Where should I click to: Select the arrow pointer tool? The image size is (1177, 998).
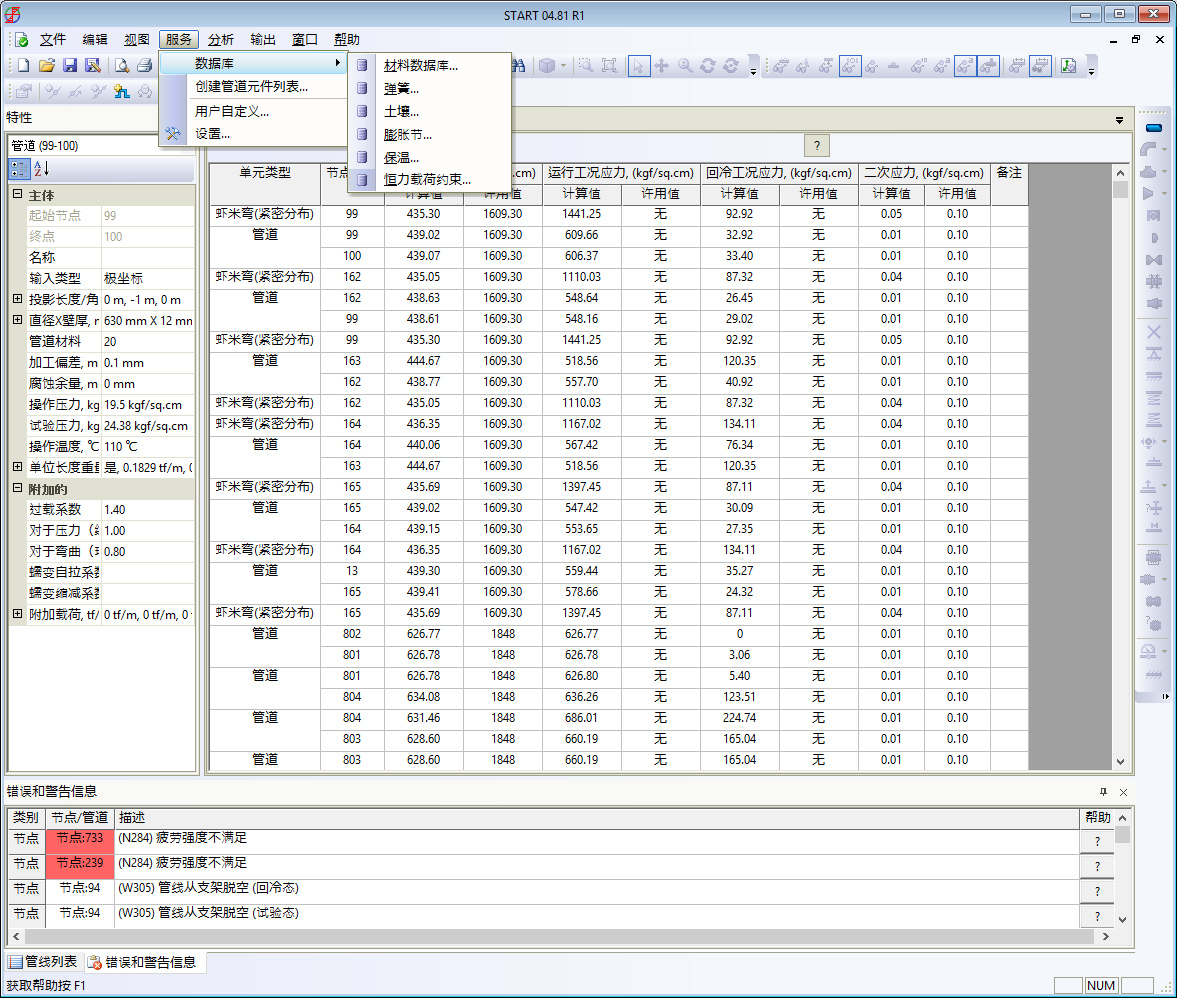[638, 66]
